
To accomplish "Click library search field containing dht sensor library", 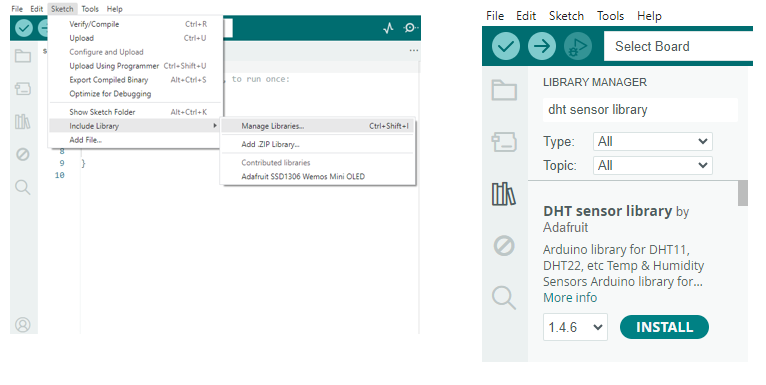I will [x=640, y=109].
